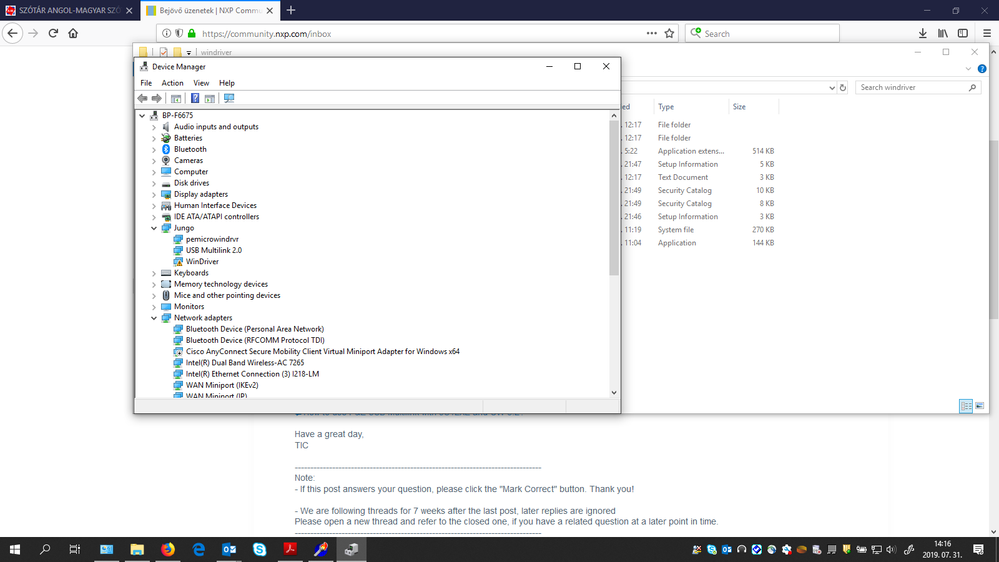The image size is (999, 562).
Task: Click the Explorer help icon
Action: (982, 69)
